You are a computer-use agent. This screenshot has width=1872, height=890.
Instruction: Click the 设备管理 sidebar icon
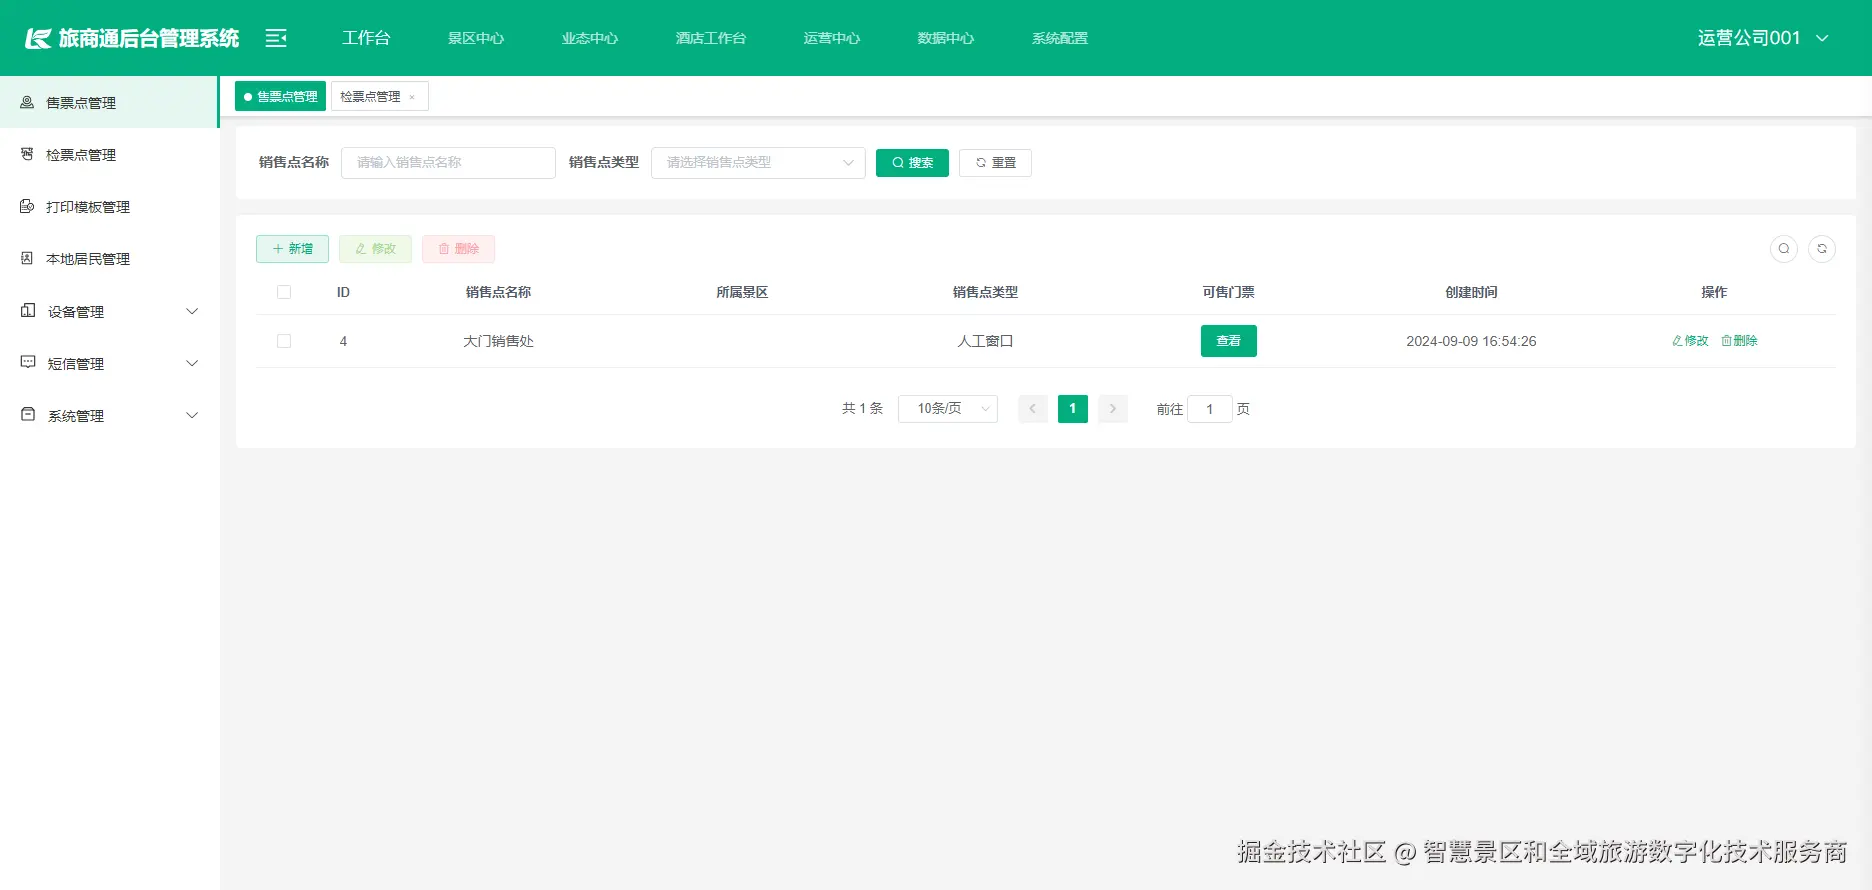coord(28,311)
